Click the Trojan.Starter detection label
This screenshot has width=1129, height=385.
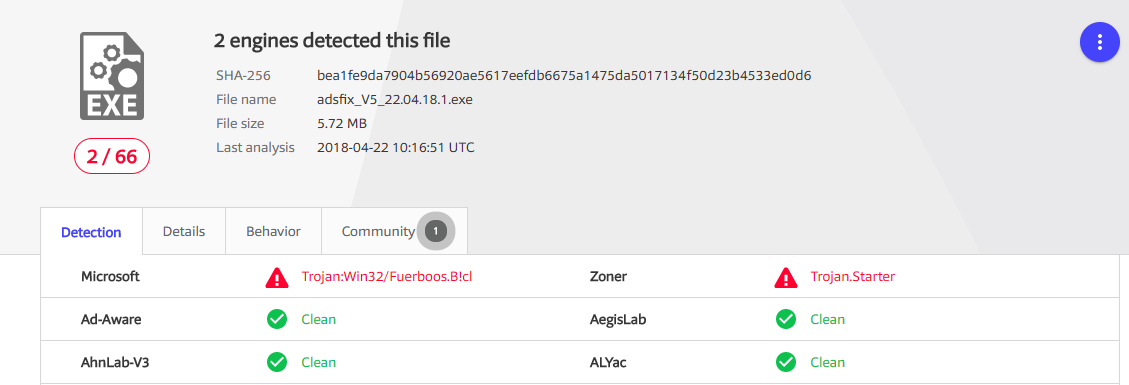tap(853, 276)
